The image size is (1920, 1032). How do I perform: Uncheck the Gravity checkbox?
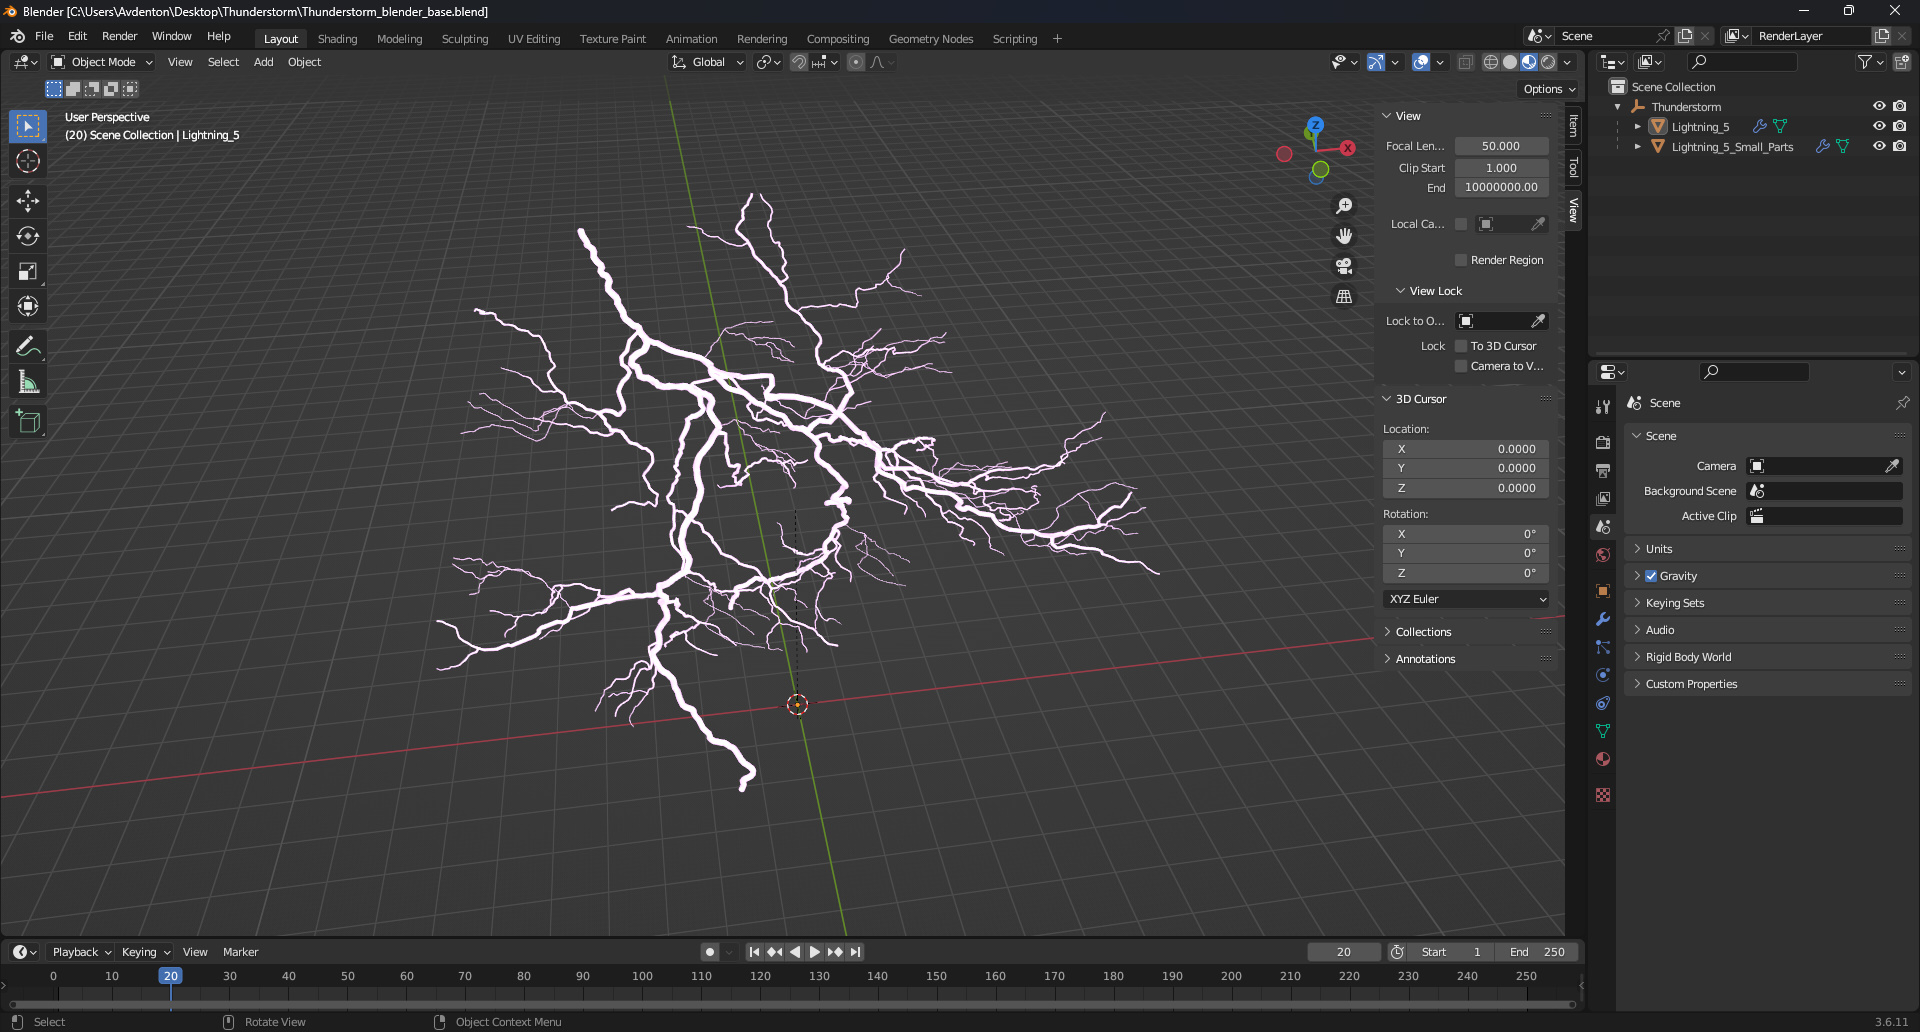1651,576
